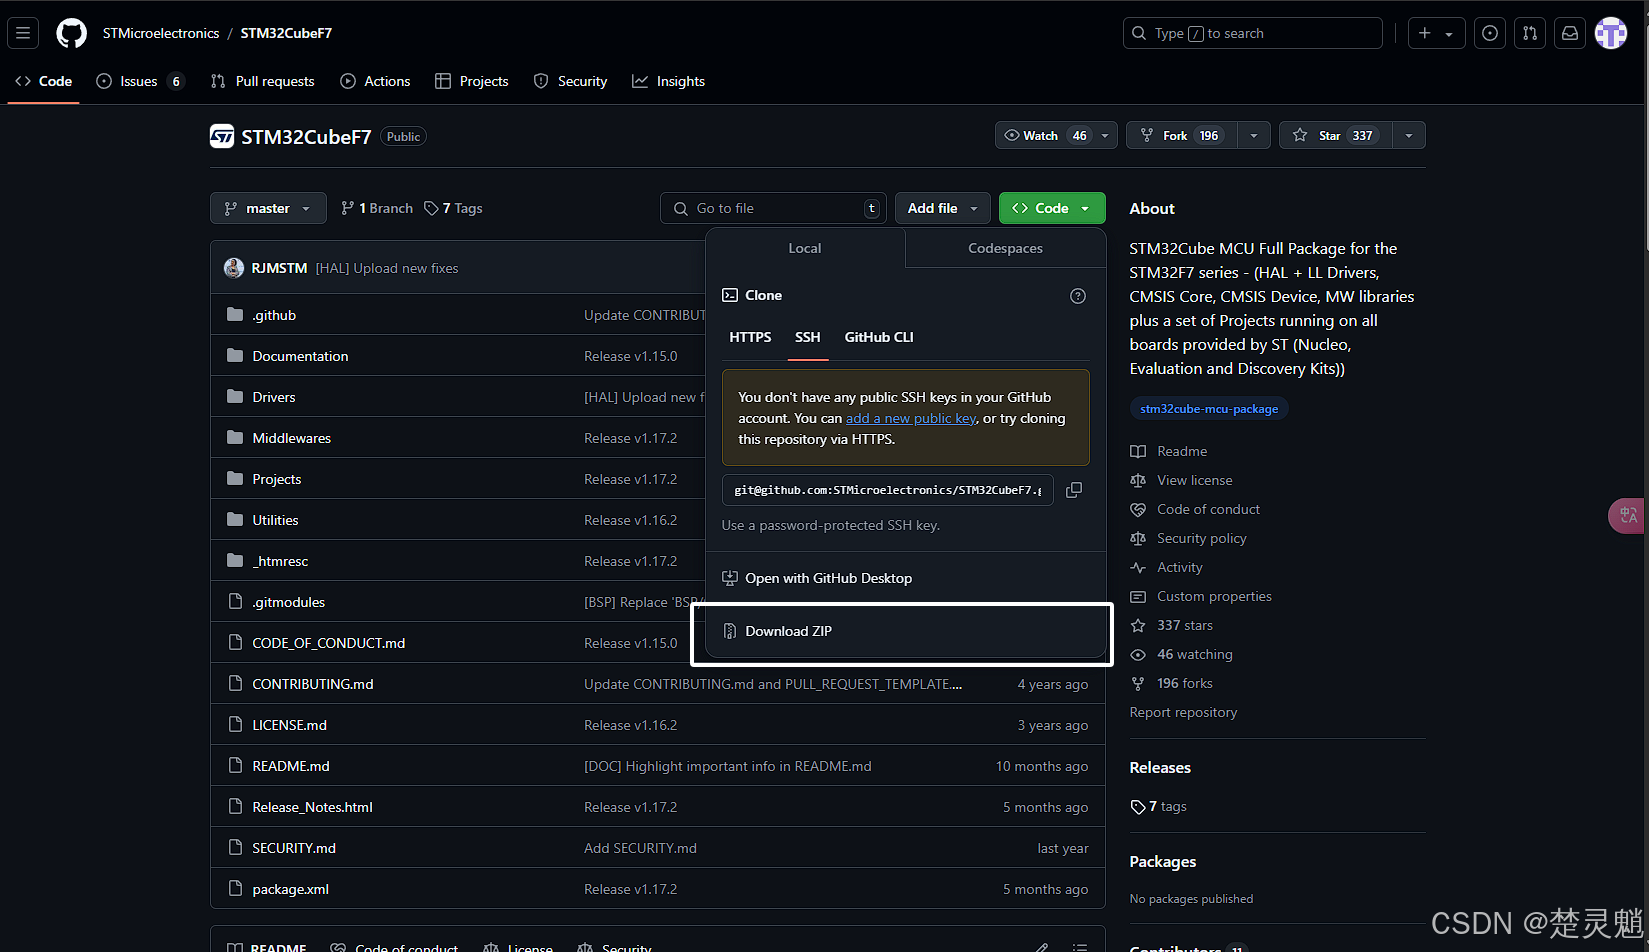Open the Drivers folder
The width and height of the screenshot is (1649, 952).
(x=274, y=397)
